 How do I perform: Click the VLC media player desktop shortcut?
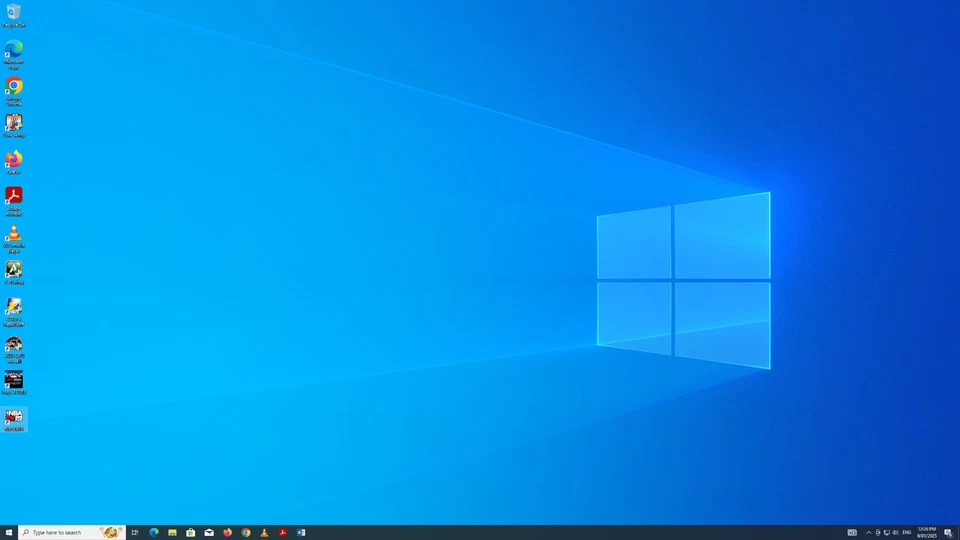(14, 234)
